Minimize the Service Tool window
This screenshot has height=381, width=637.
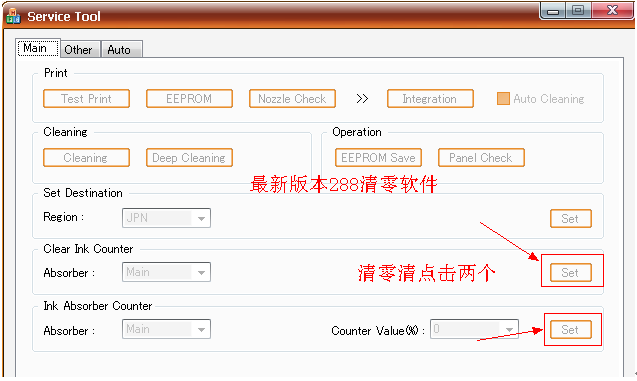click(553, 11)
